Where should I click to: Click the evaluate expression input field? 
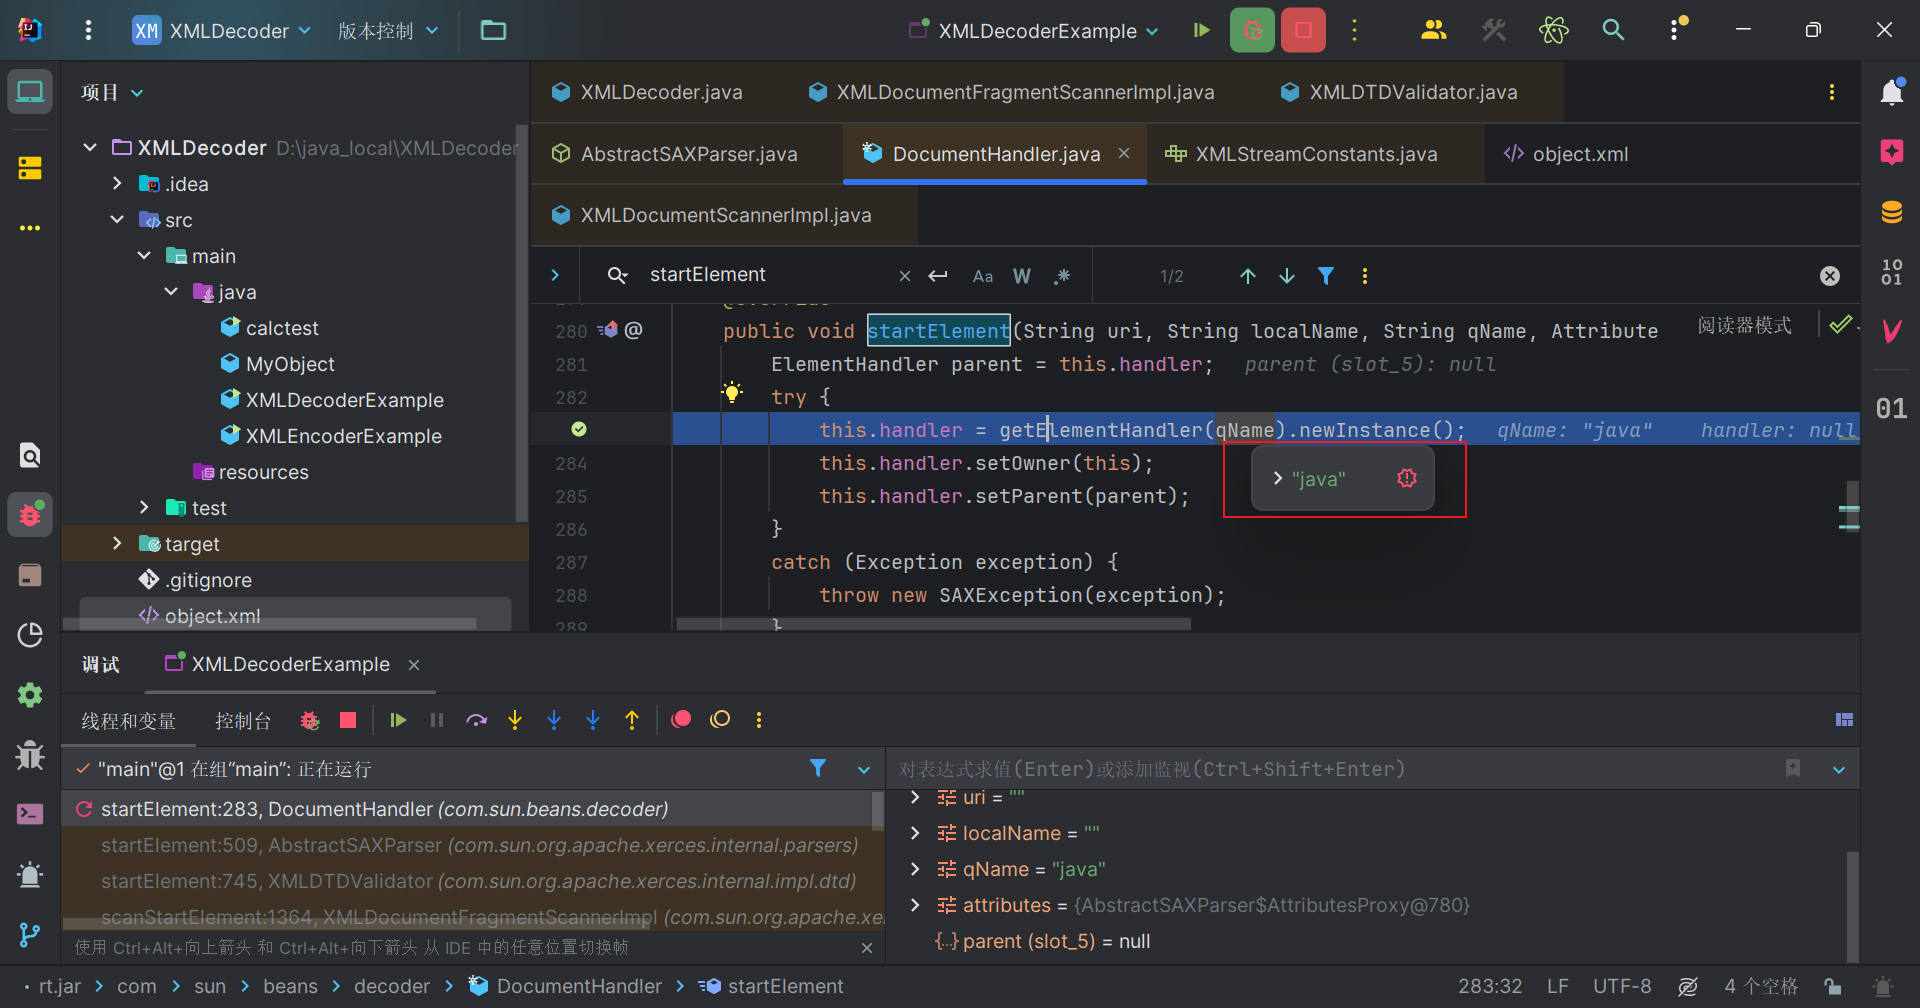point(1330,769)
